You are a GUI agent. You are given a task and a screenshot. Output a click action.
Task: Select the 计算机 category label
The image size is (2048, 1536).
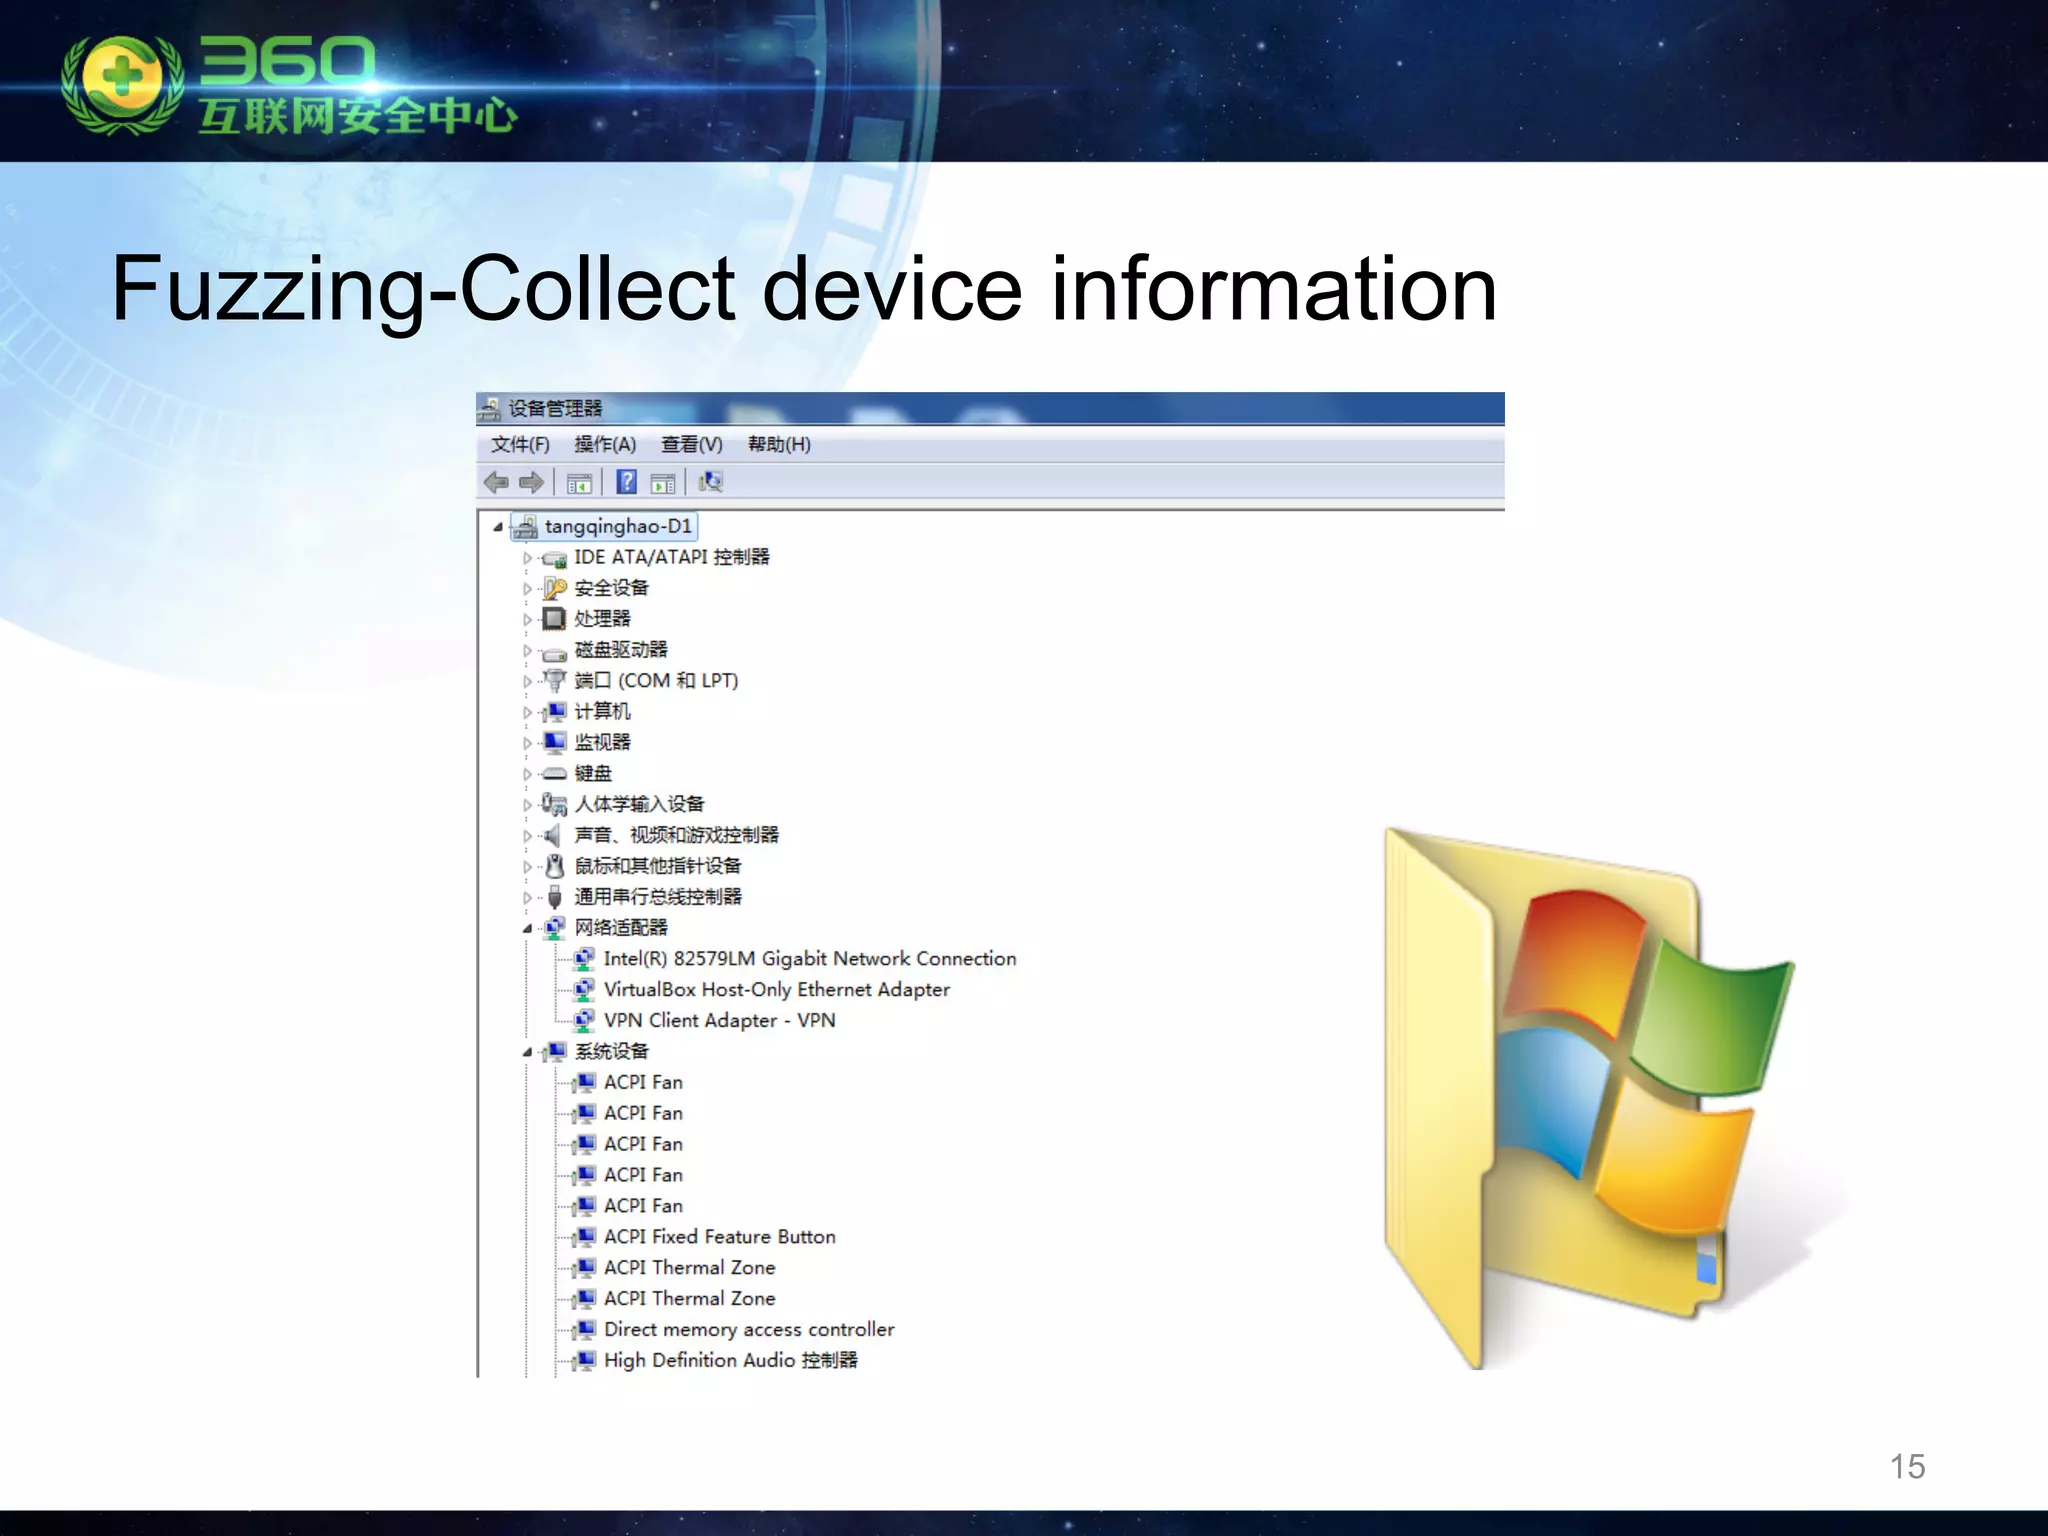pyautogui.click(x=602, y=712)
